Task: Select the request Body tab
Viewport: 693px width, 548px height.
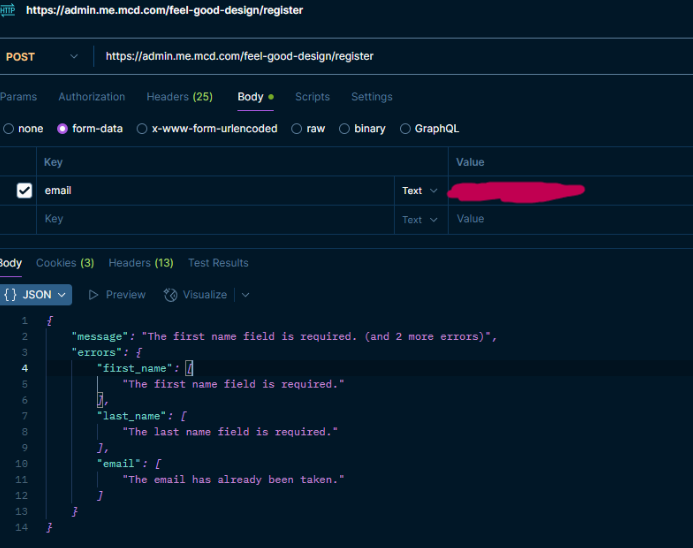Action: click(x=255, y=97)
